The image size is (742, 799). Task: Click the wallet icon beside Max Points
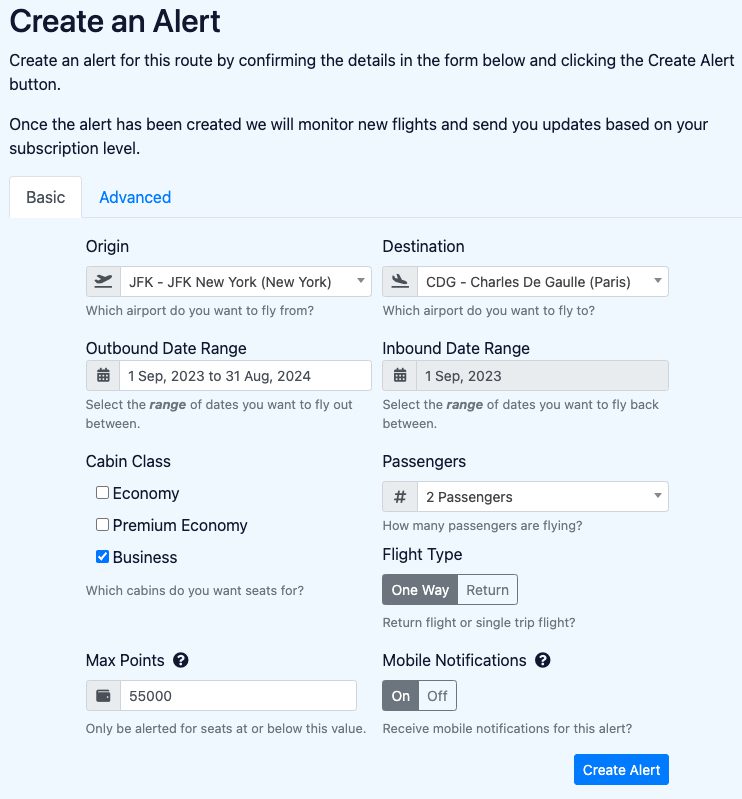(x=103, y=696)
